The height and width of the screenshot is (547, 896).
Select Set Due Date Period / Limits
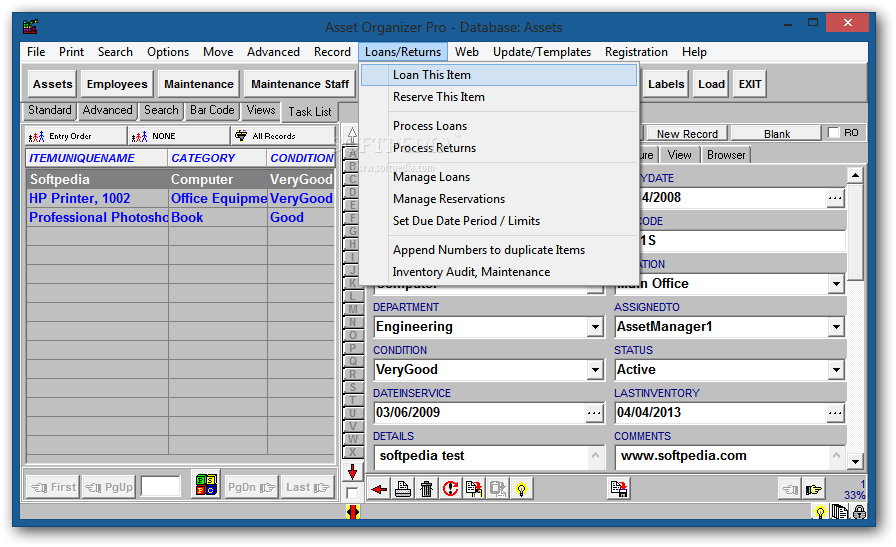click(x=499, y=221)
